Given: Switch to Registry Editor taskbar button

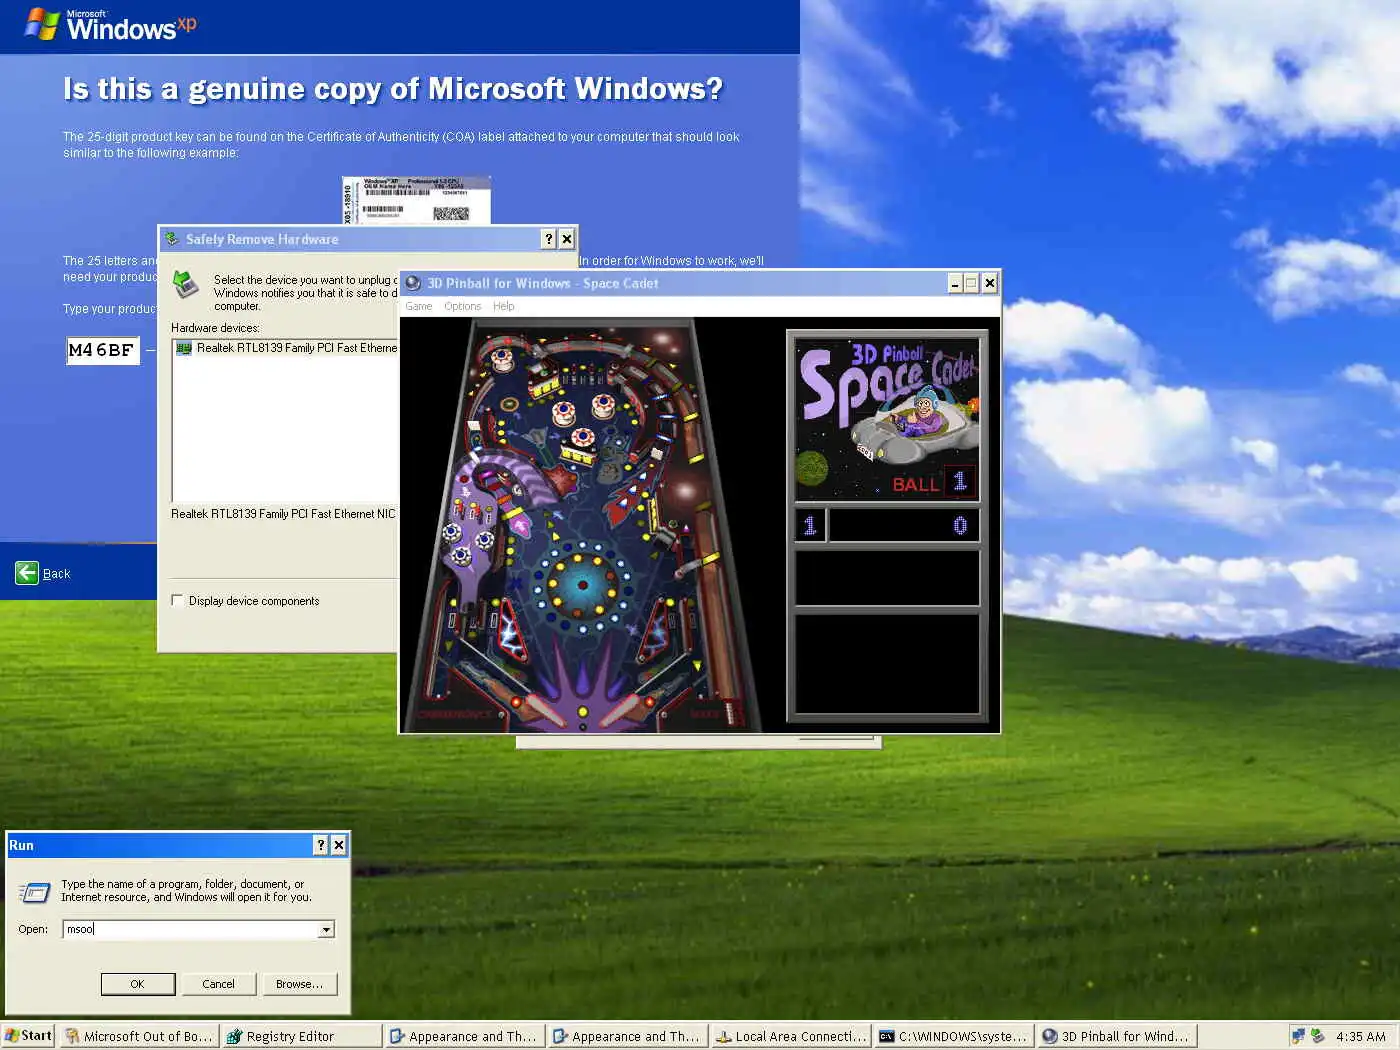Looking at the screenshot, I should pos(302,1036).
